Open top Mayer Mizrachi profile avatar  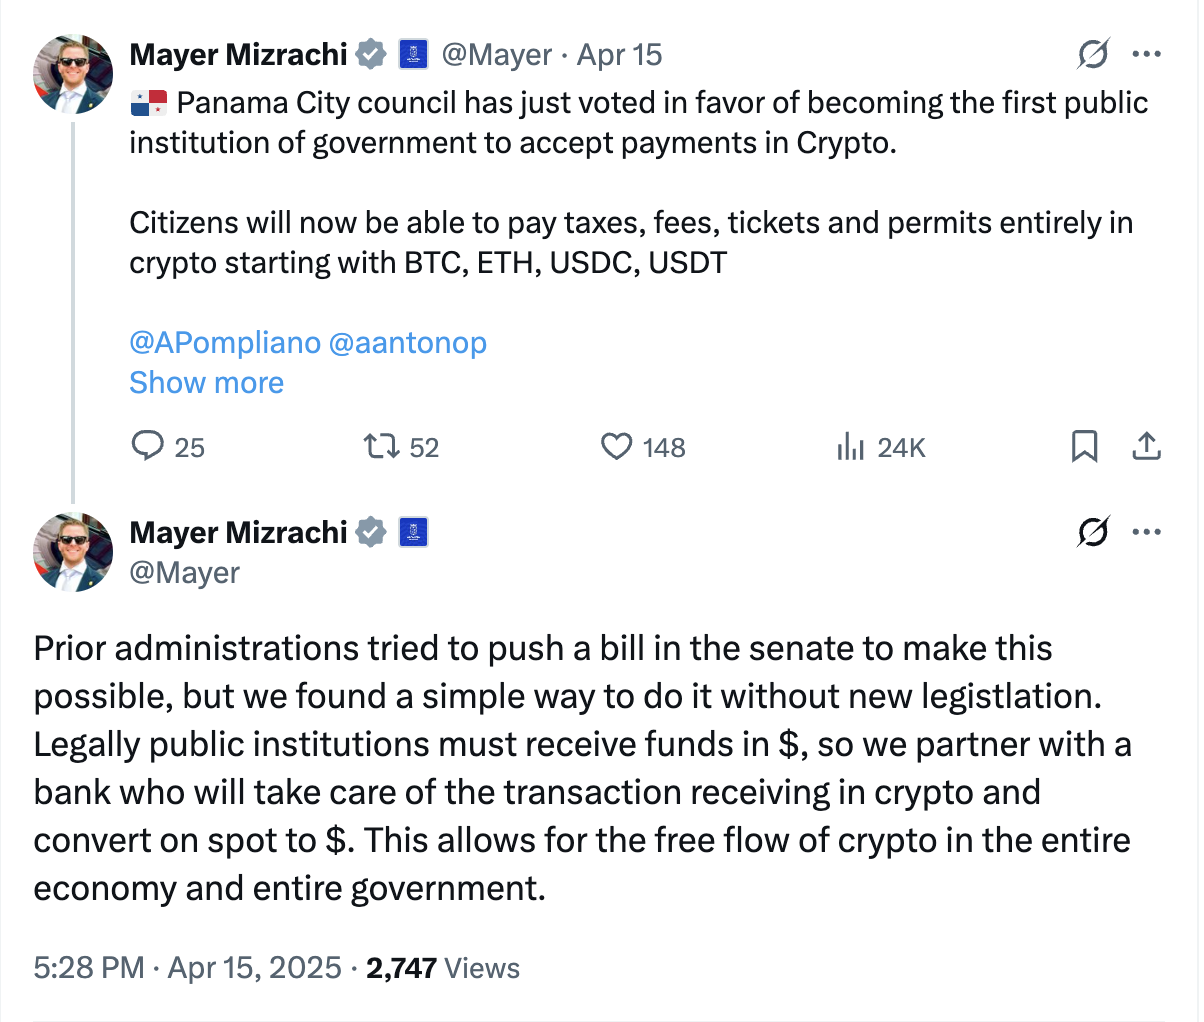coord(73,74)
